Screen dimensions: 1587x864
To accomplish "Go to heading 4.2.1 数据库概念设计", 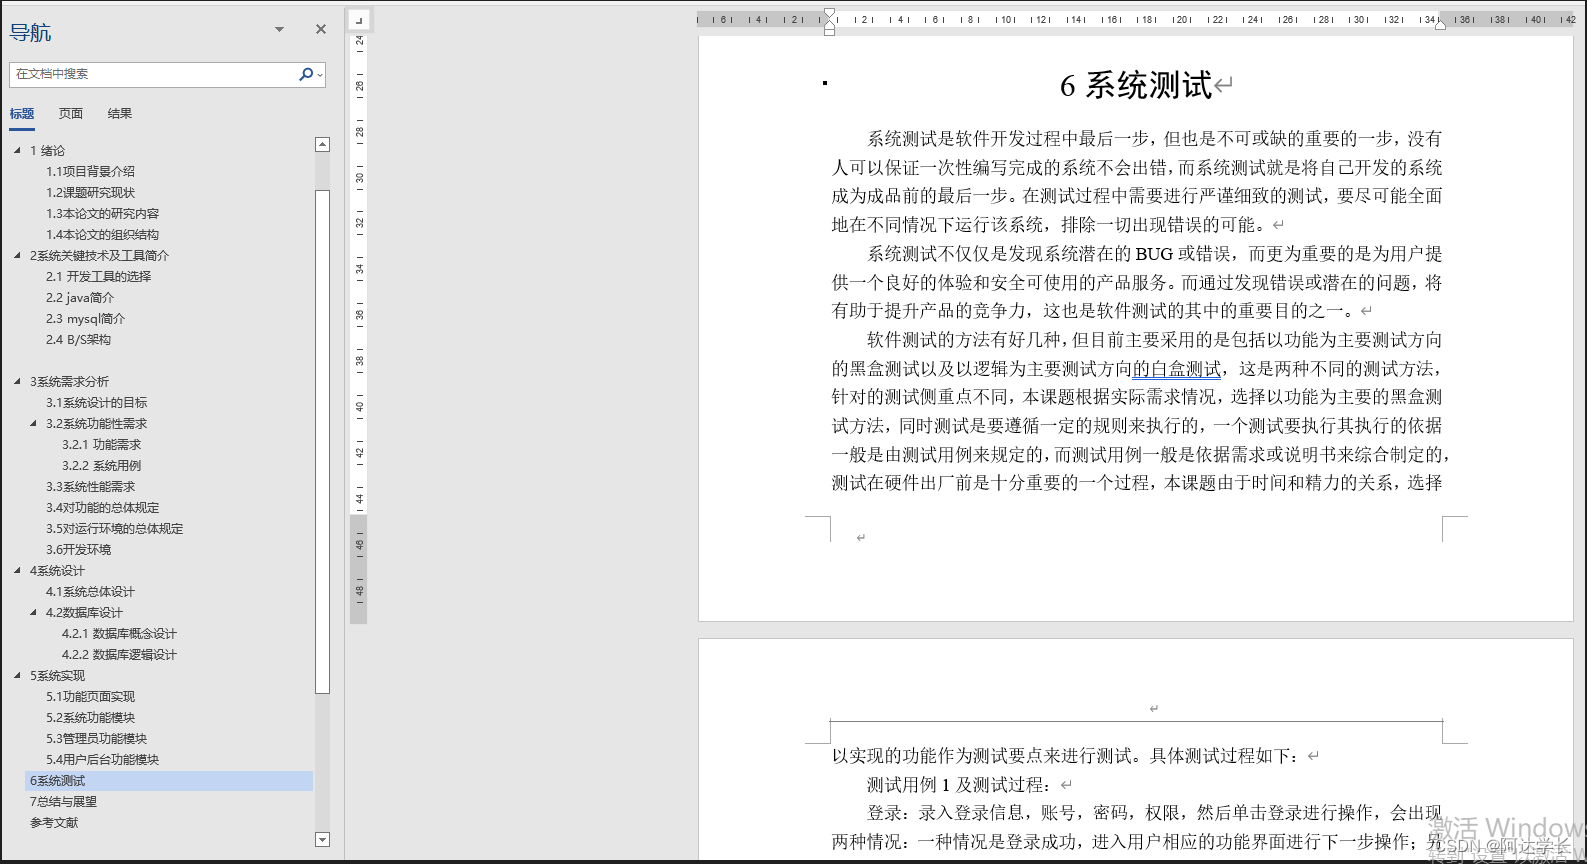I will pos(119,634).
